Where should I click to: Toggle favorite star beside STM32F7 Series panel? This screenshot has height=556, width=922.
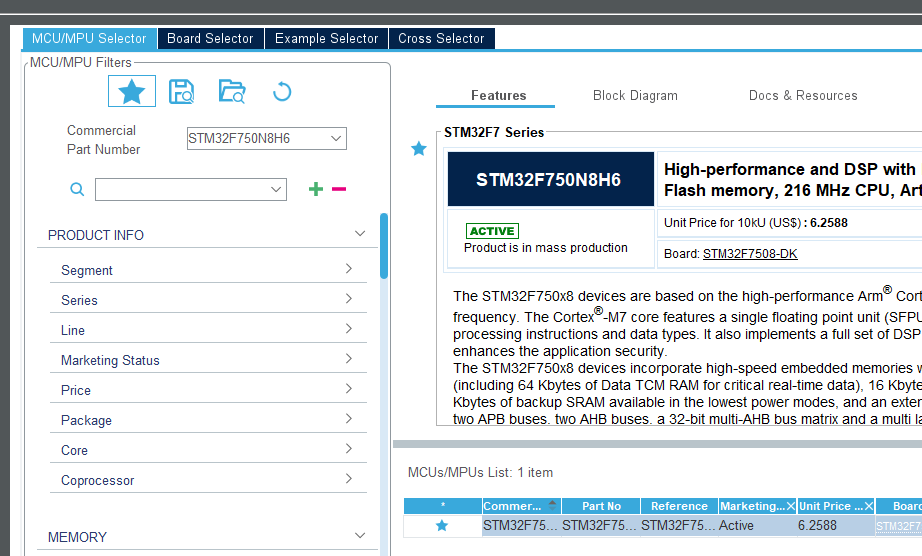[x=419, y=149]
